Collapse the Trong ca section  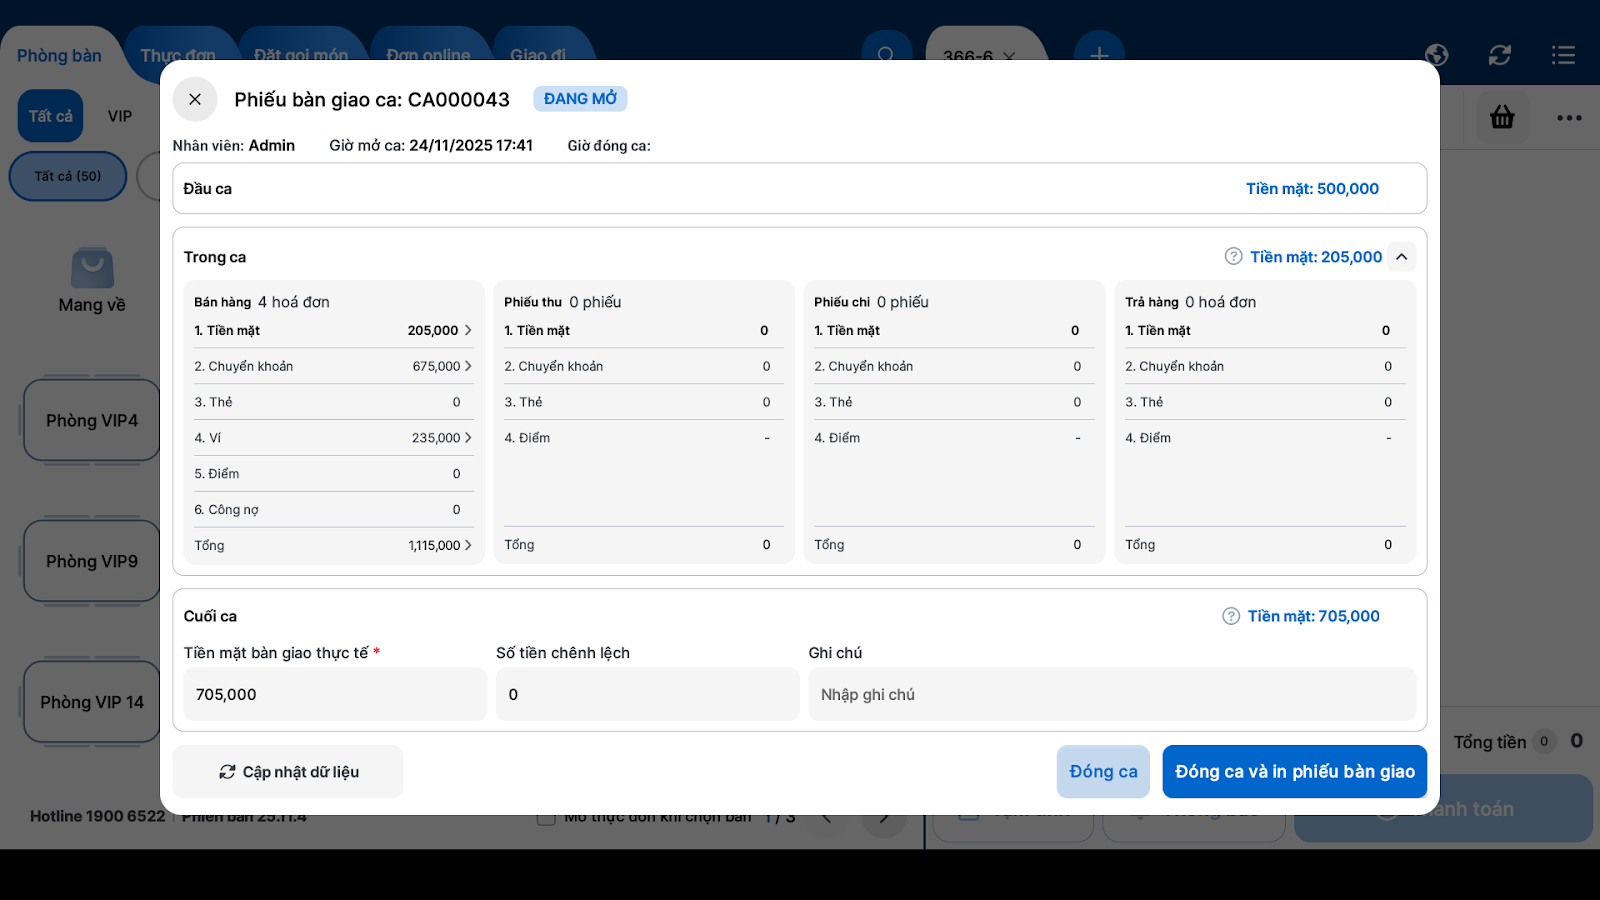click(1402, 257)
